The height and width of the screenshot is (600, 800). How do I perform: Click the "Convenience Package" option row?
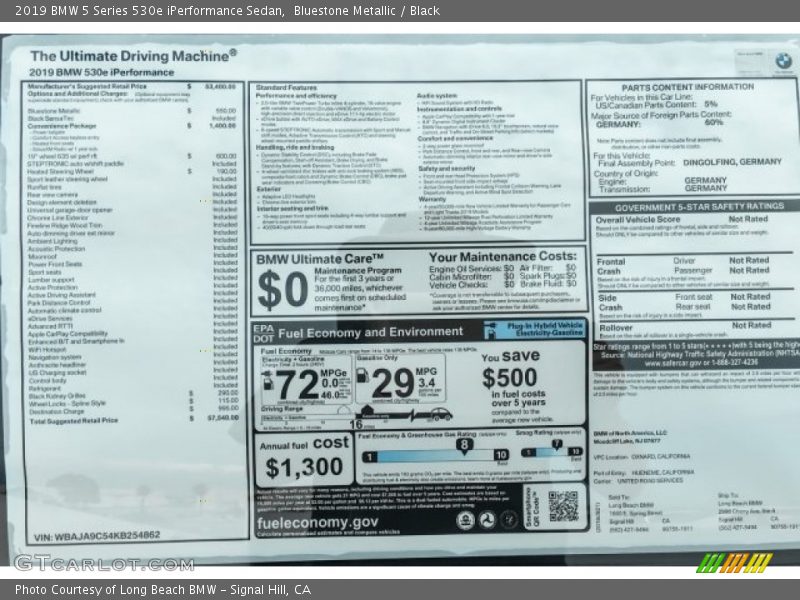point(132,126)
